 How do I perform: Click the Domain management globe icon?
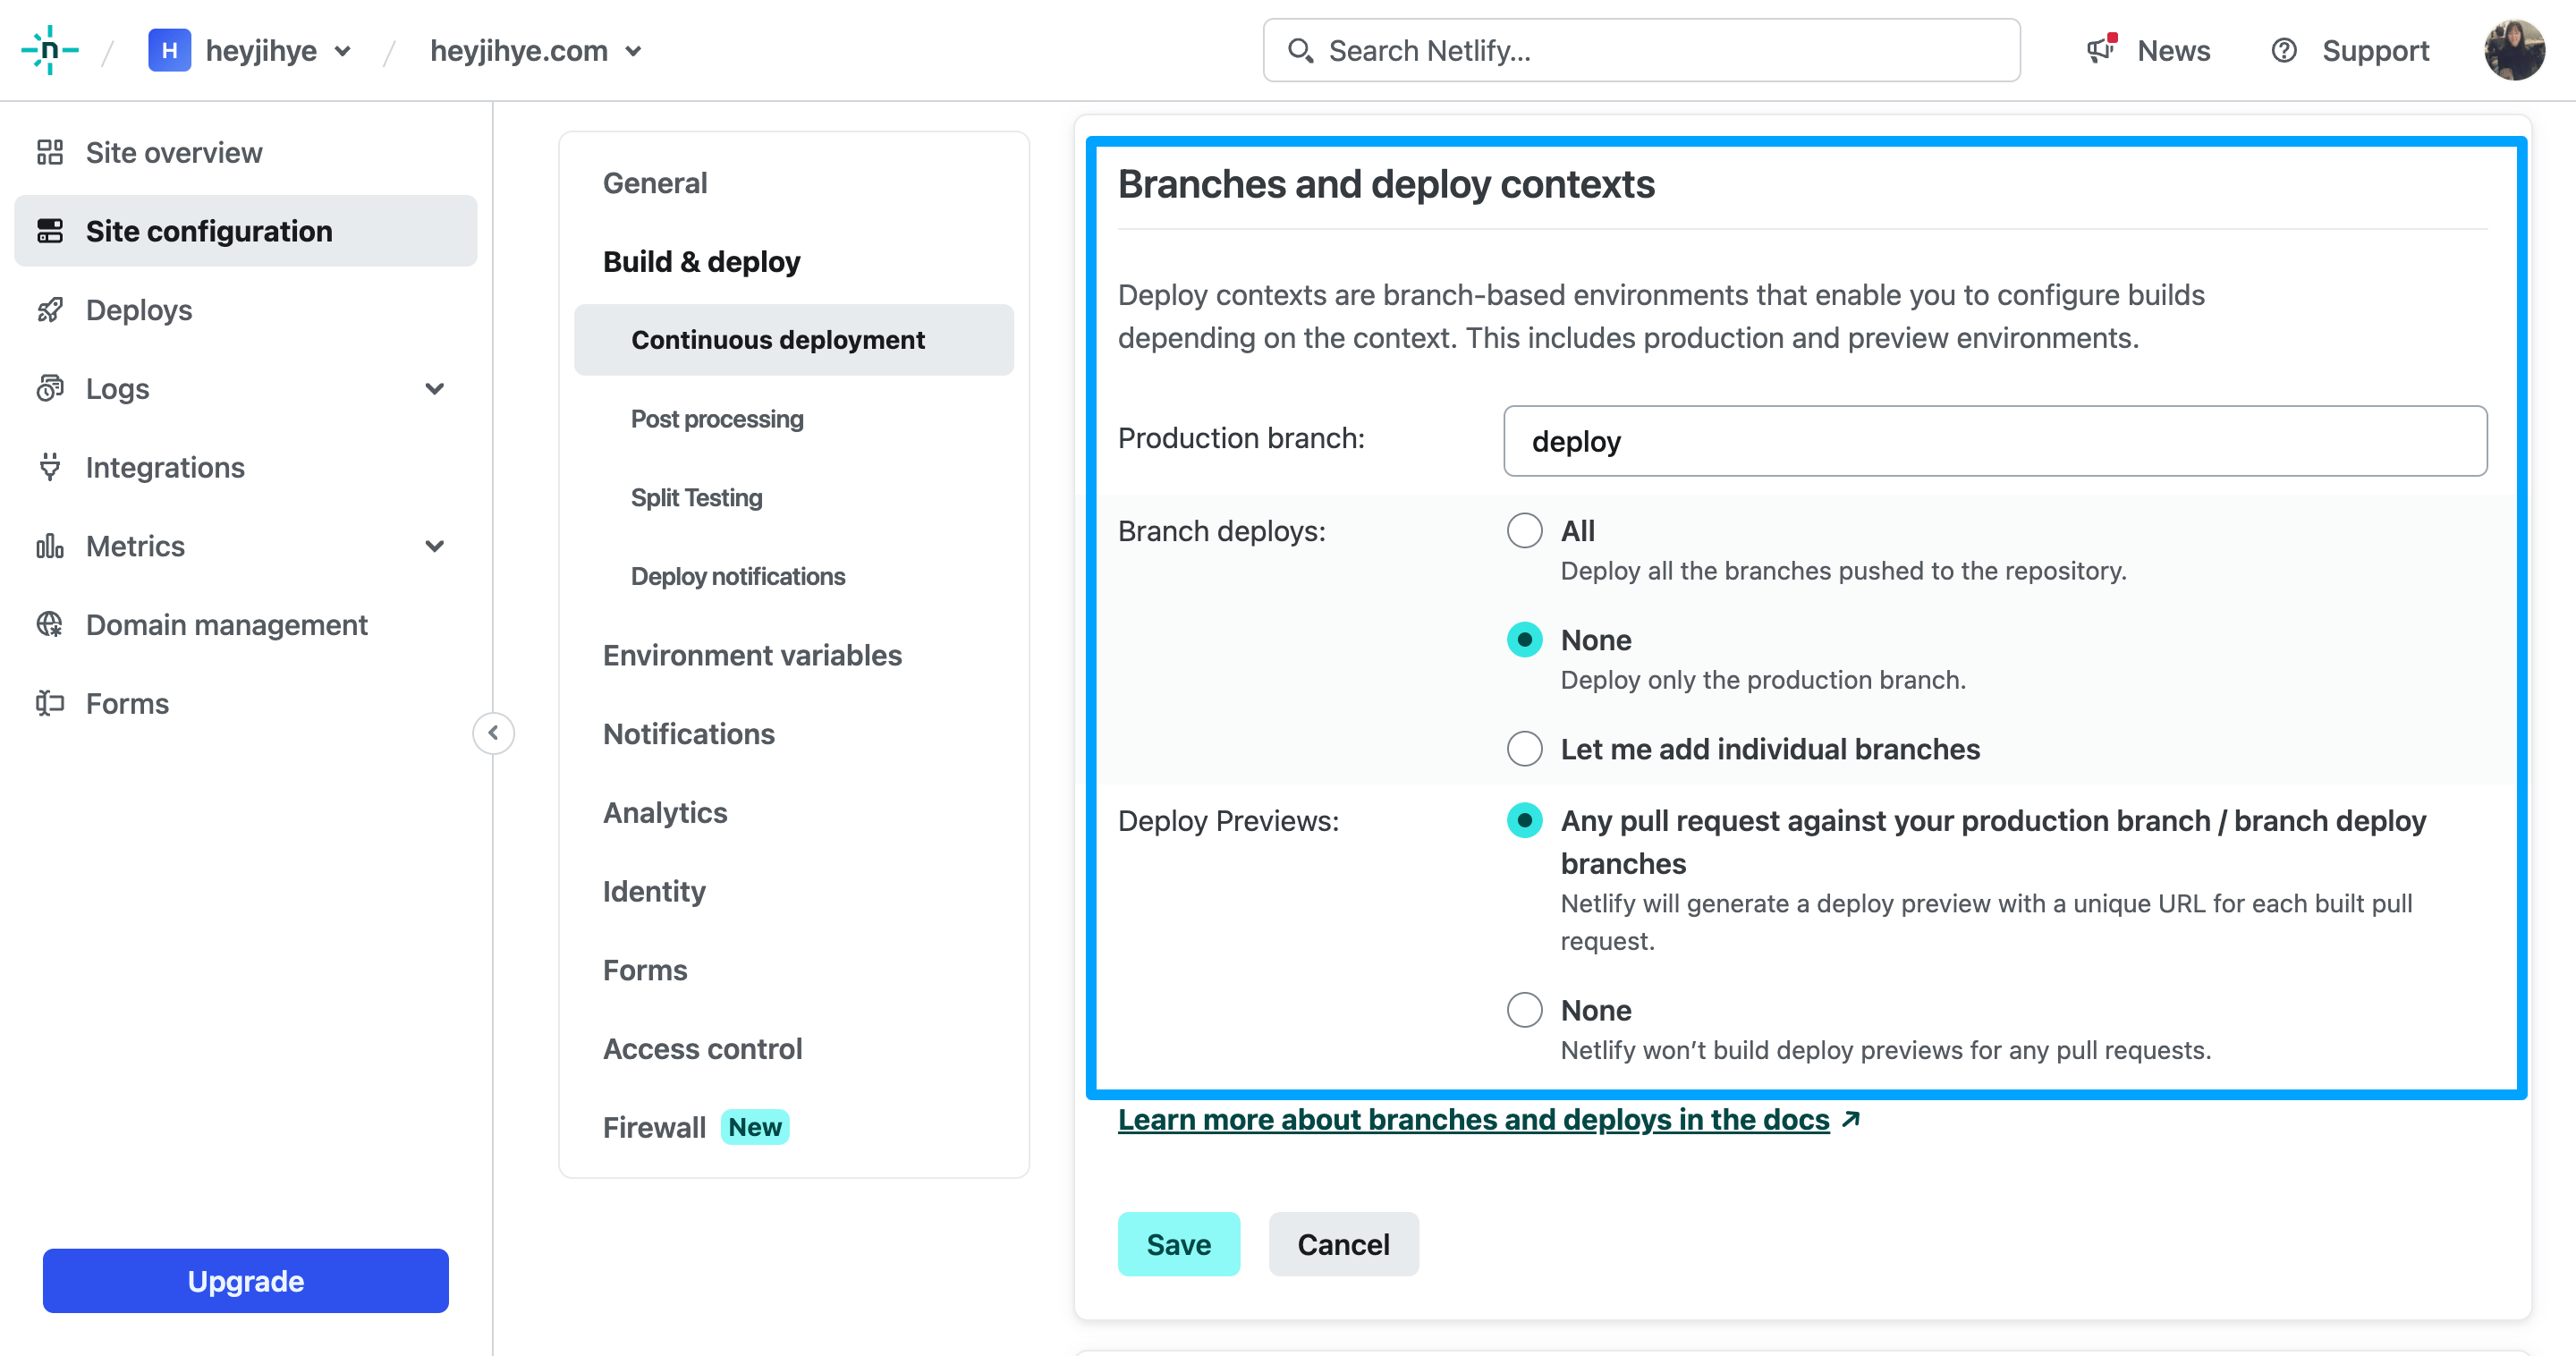coord(49,624)
